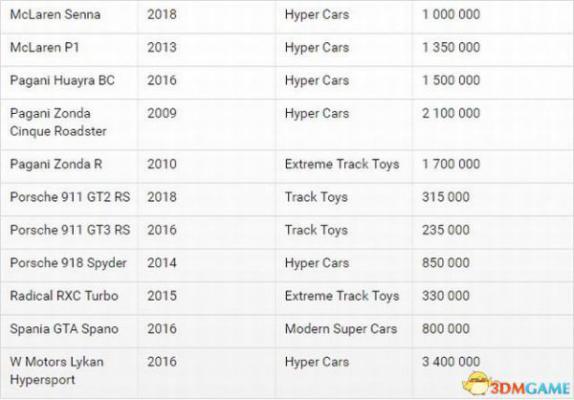Select Radical RXC Turbo name
This screenshot has height=400, width=574.
(64, 296)
